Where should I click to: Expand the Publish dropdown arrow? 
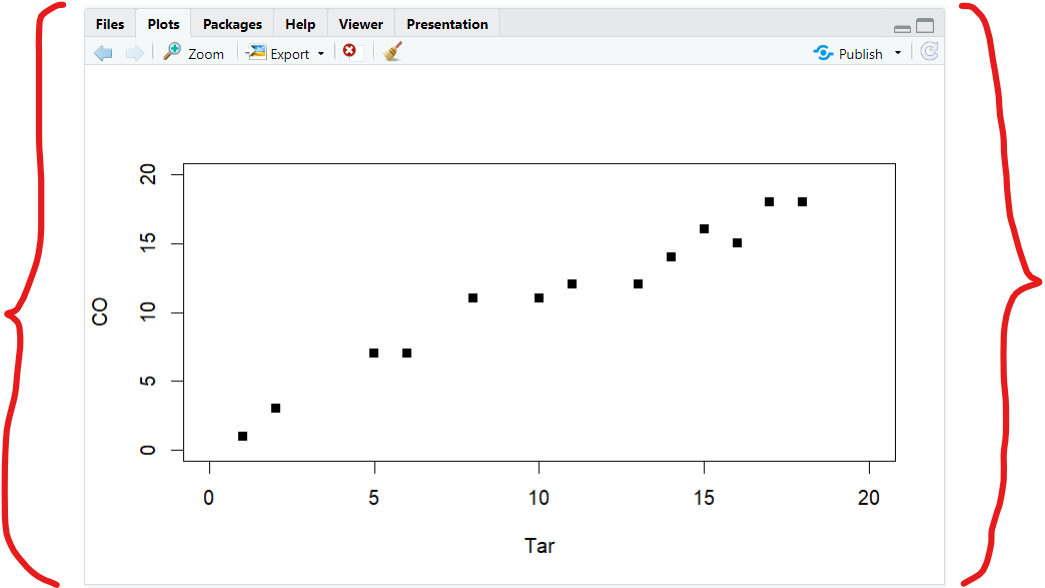(898, 53)
